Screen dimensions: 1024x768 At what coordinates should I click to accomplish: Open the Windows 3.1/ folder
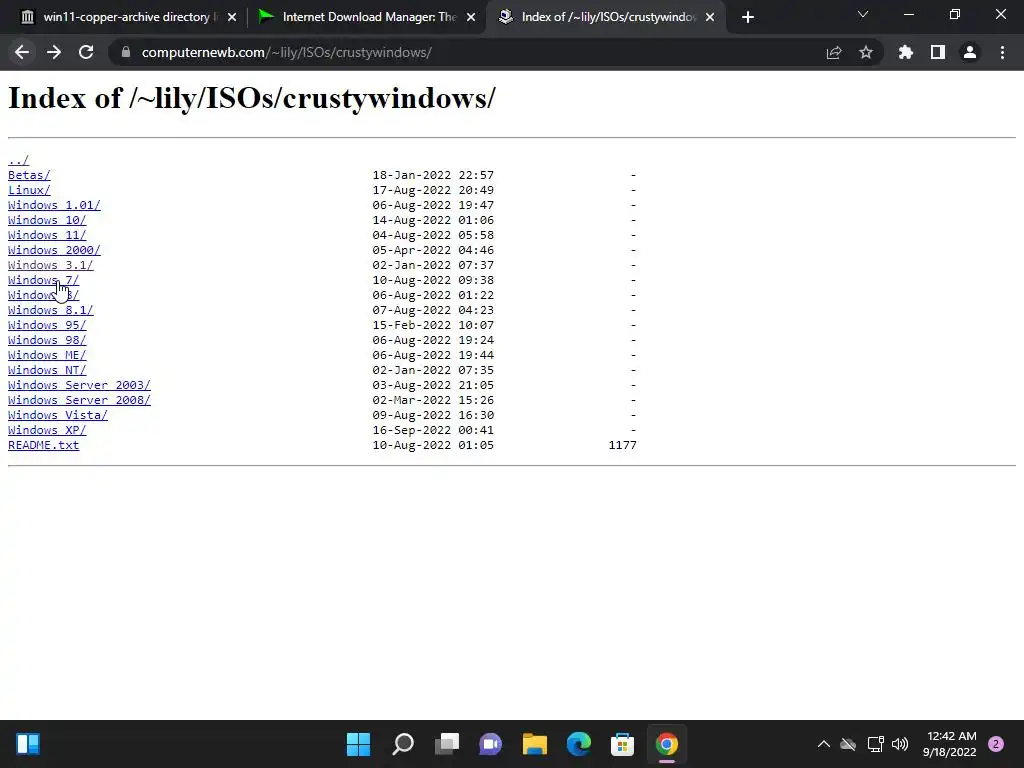coord(51,265)
